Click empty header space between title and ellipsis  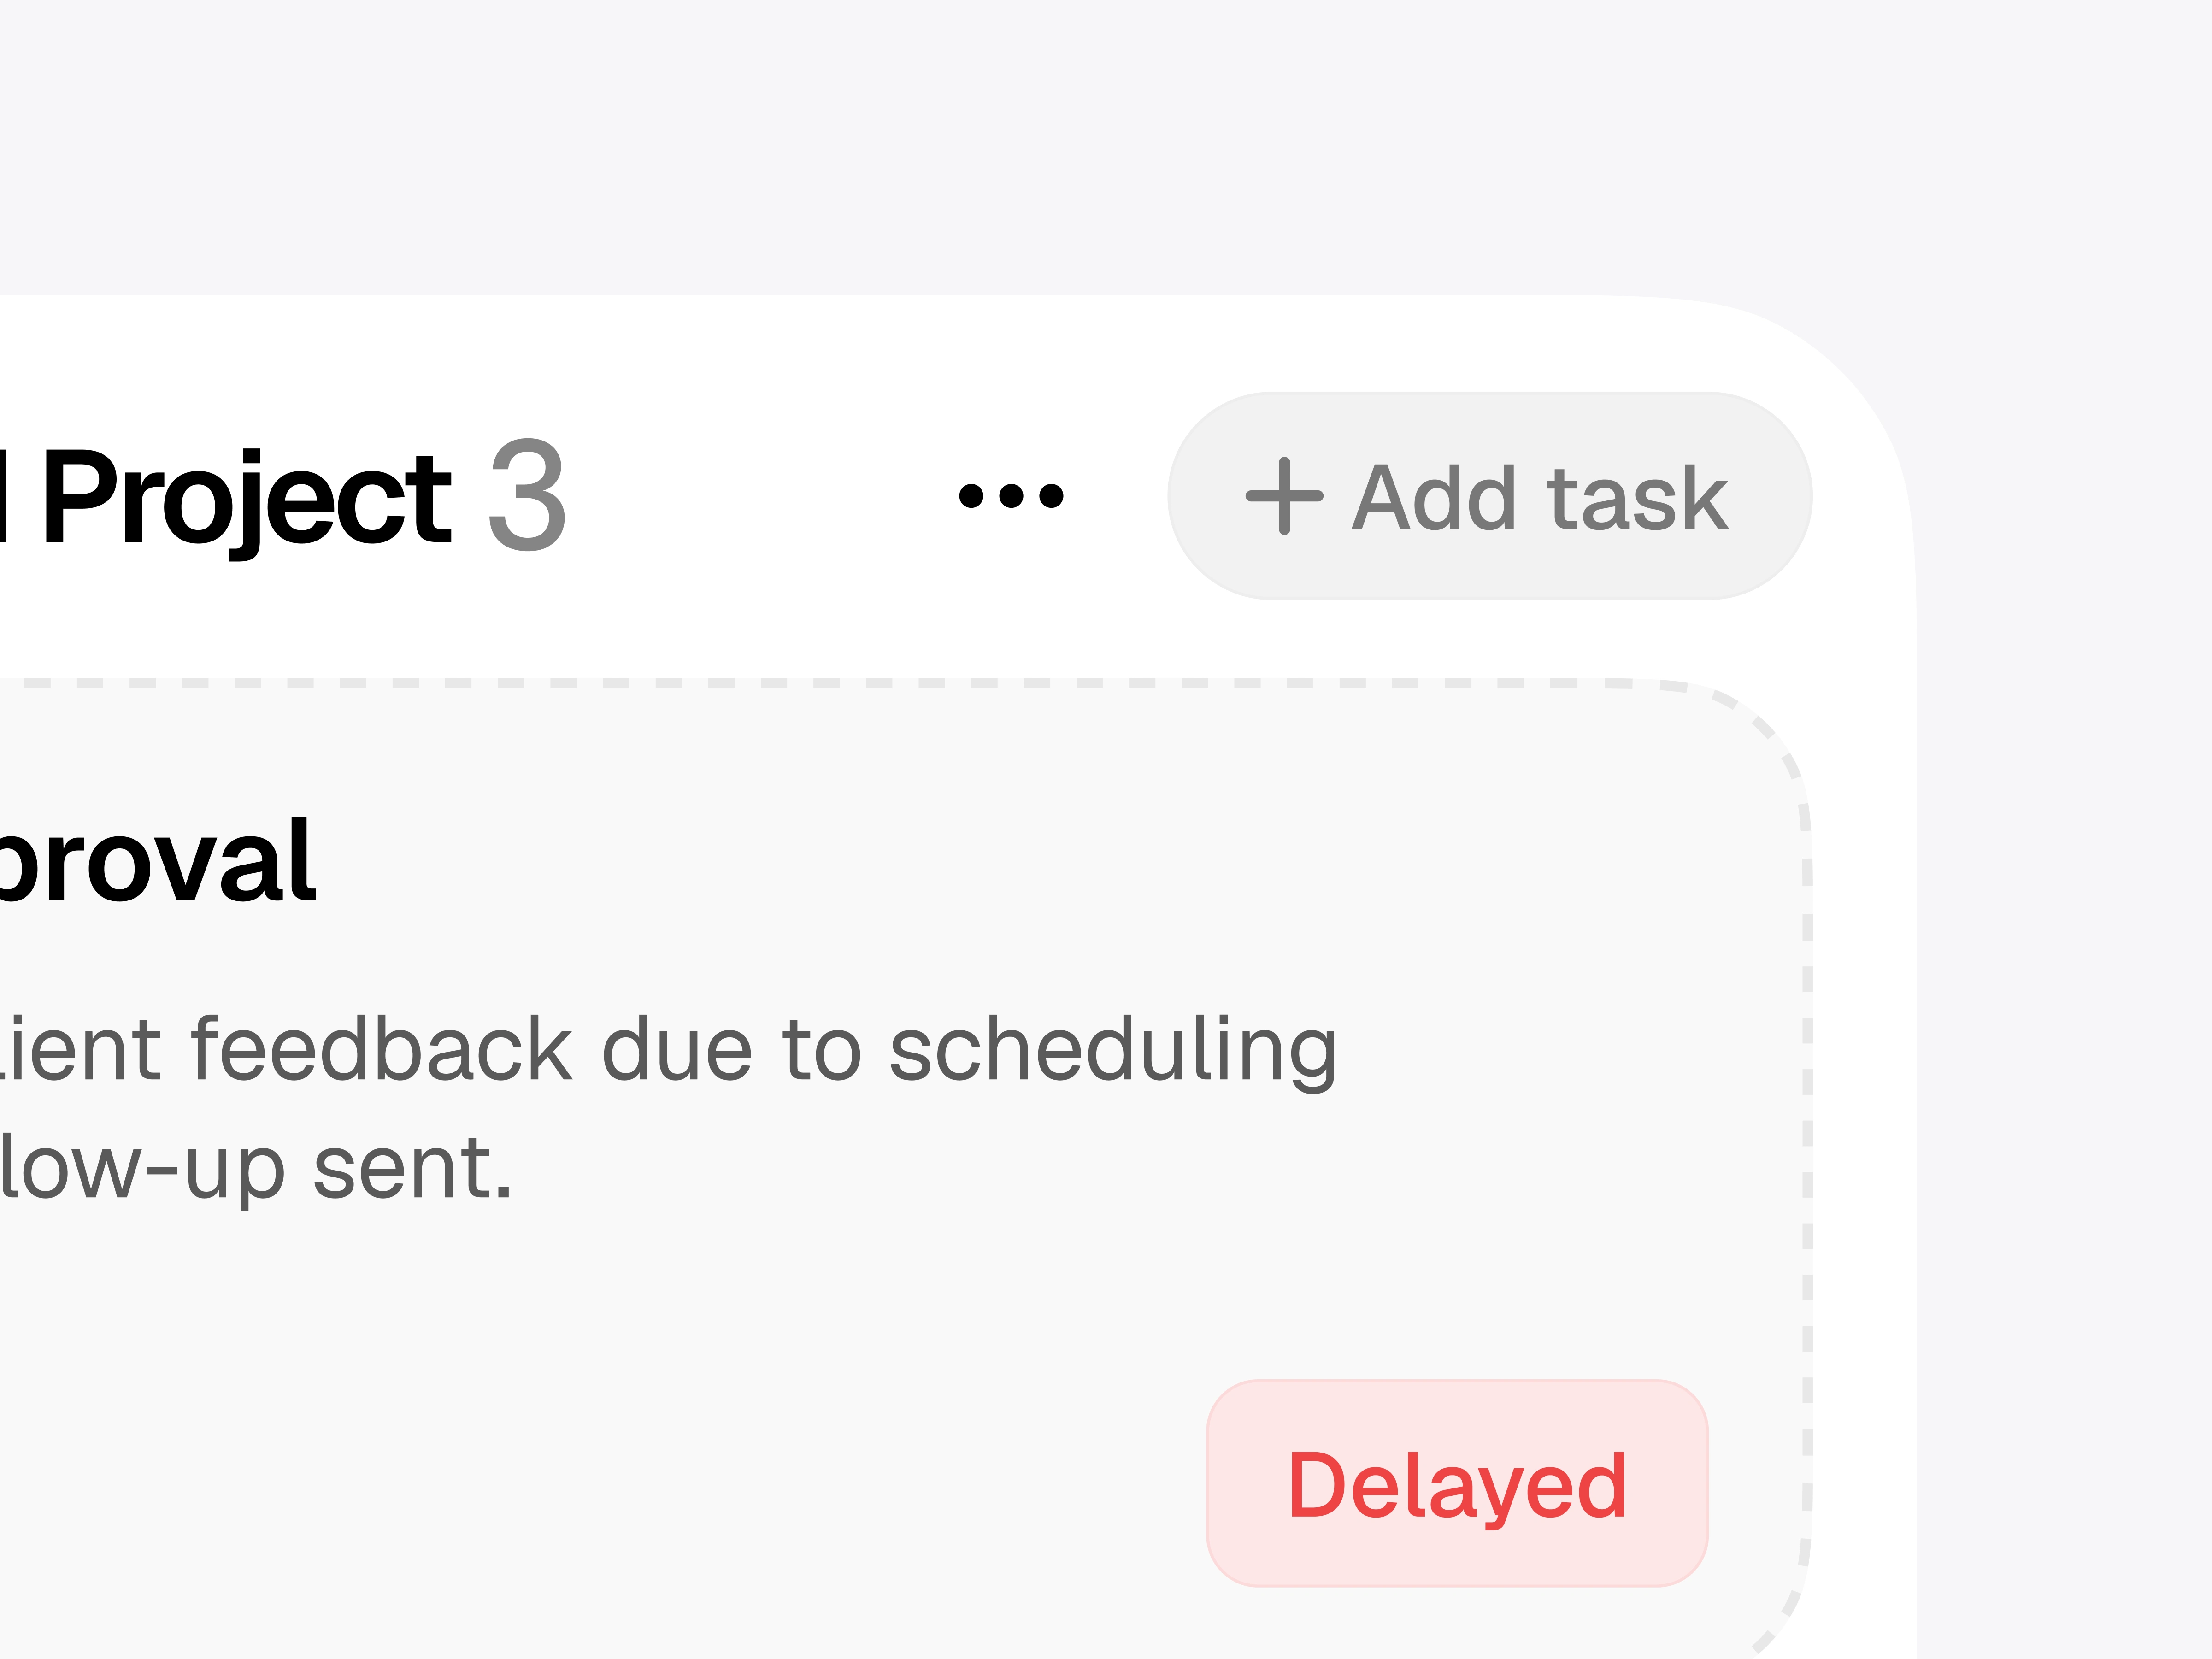pyautogui.click(x=760, y=497)
